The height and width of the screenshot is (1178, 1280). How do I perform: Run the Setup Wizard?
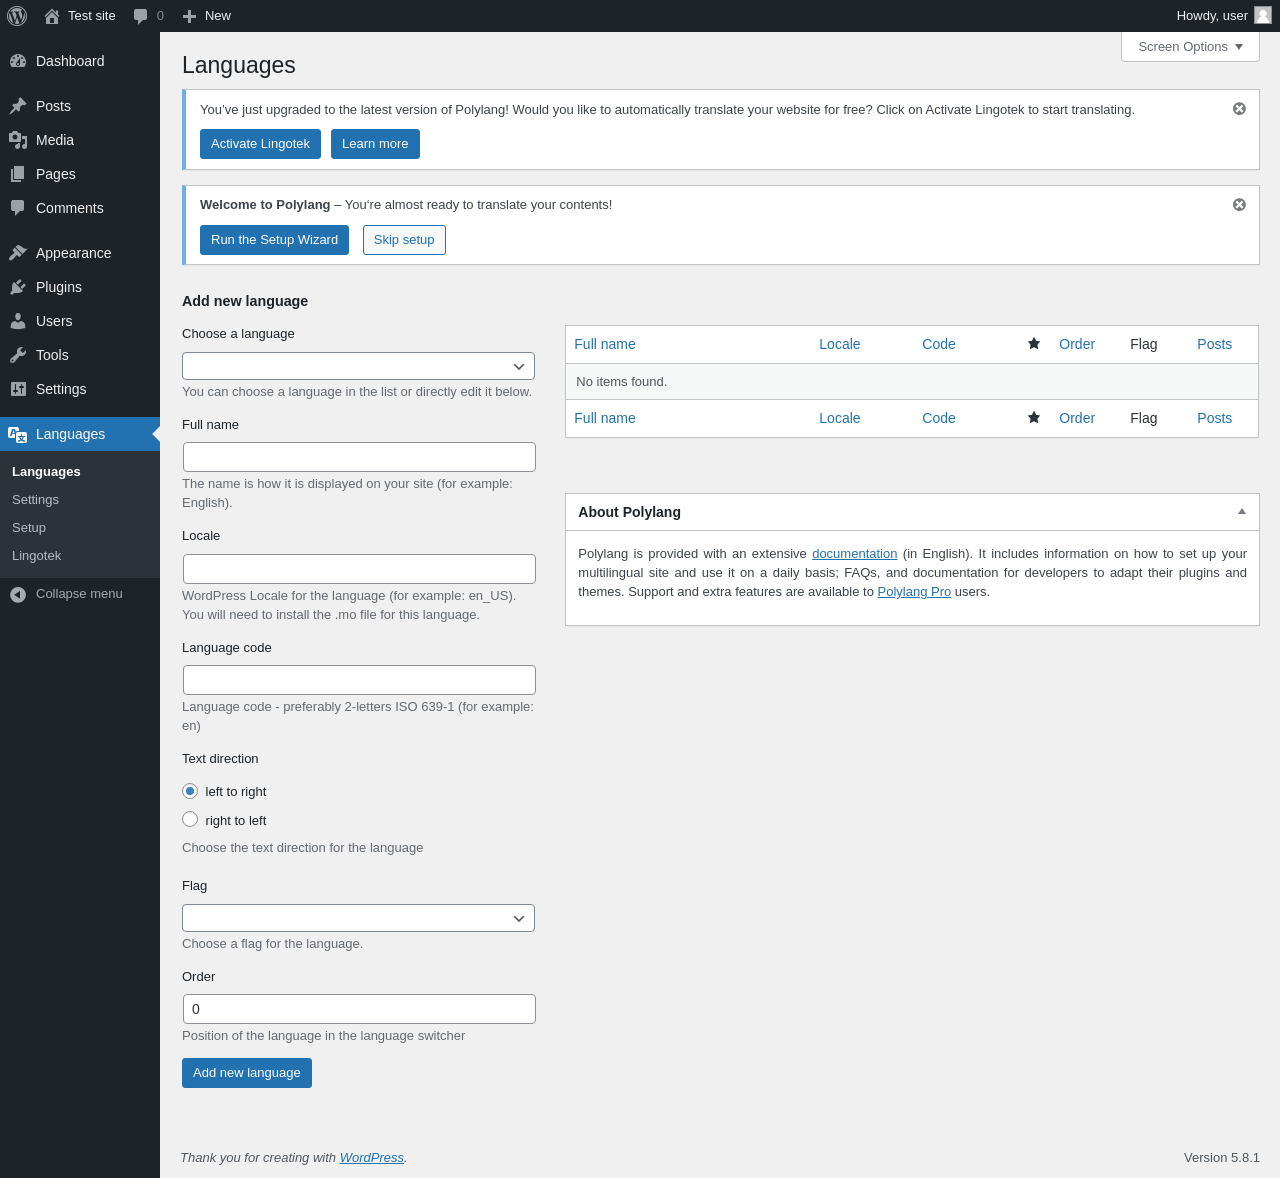[274, 240]
